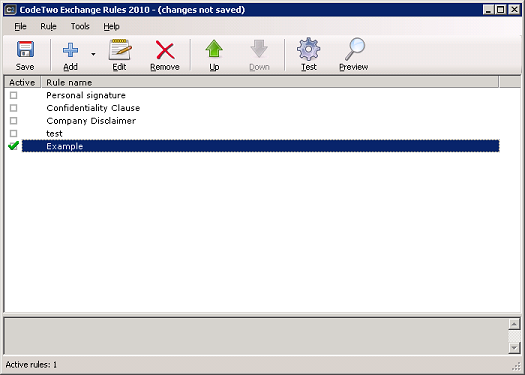Screen dimensions: 525x375
Task: Maximize the CodeTwo Exchange Rules window
Action: coord(501,10)
